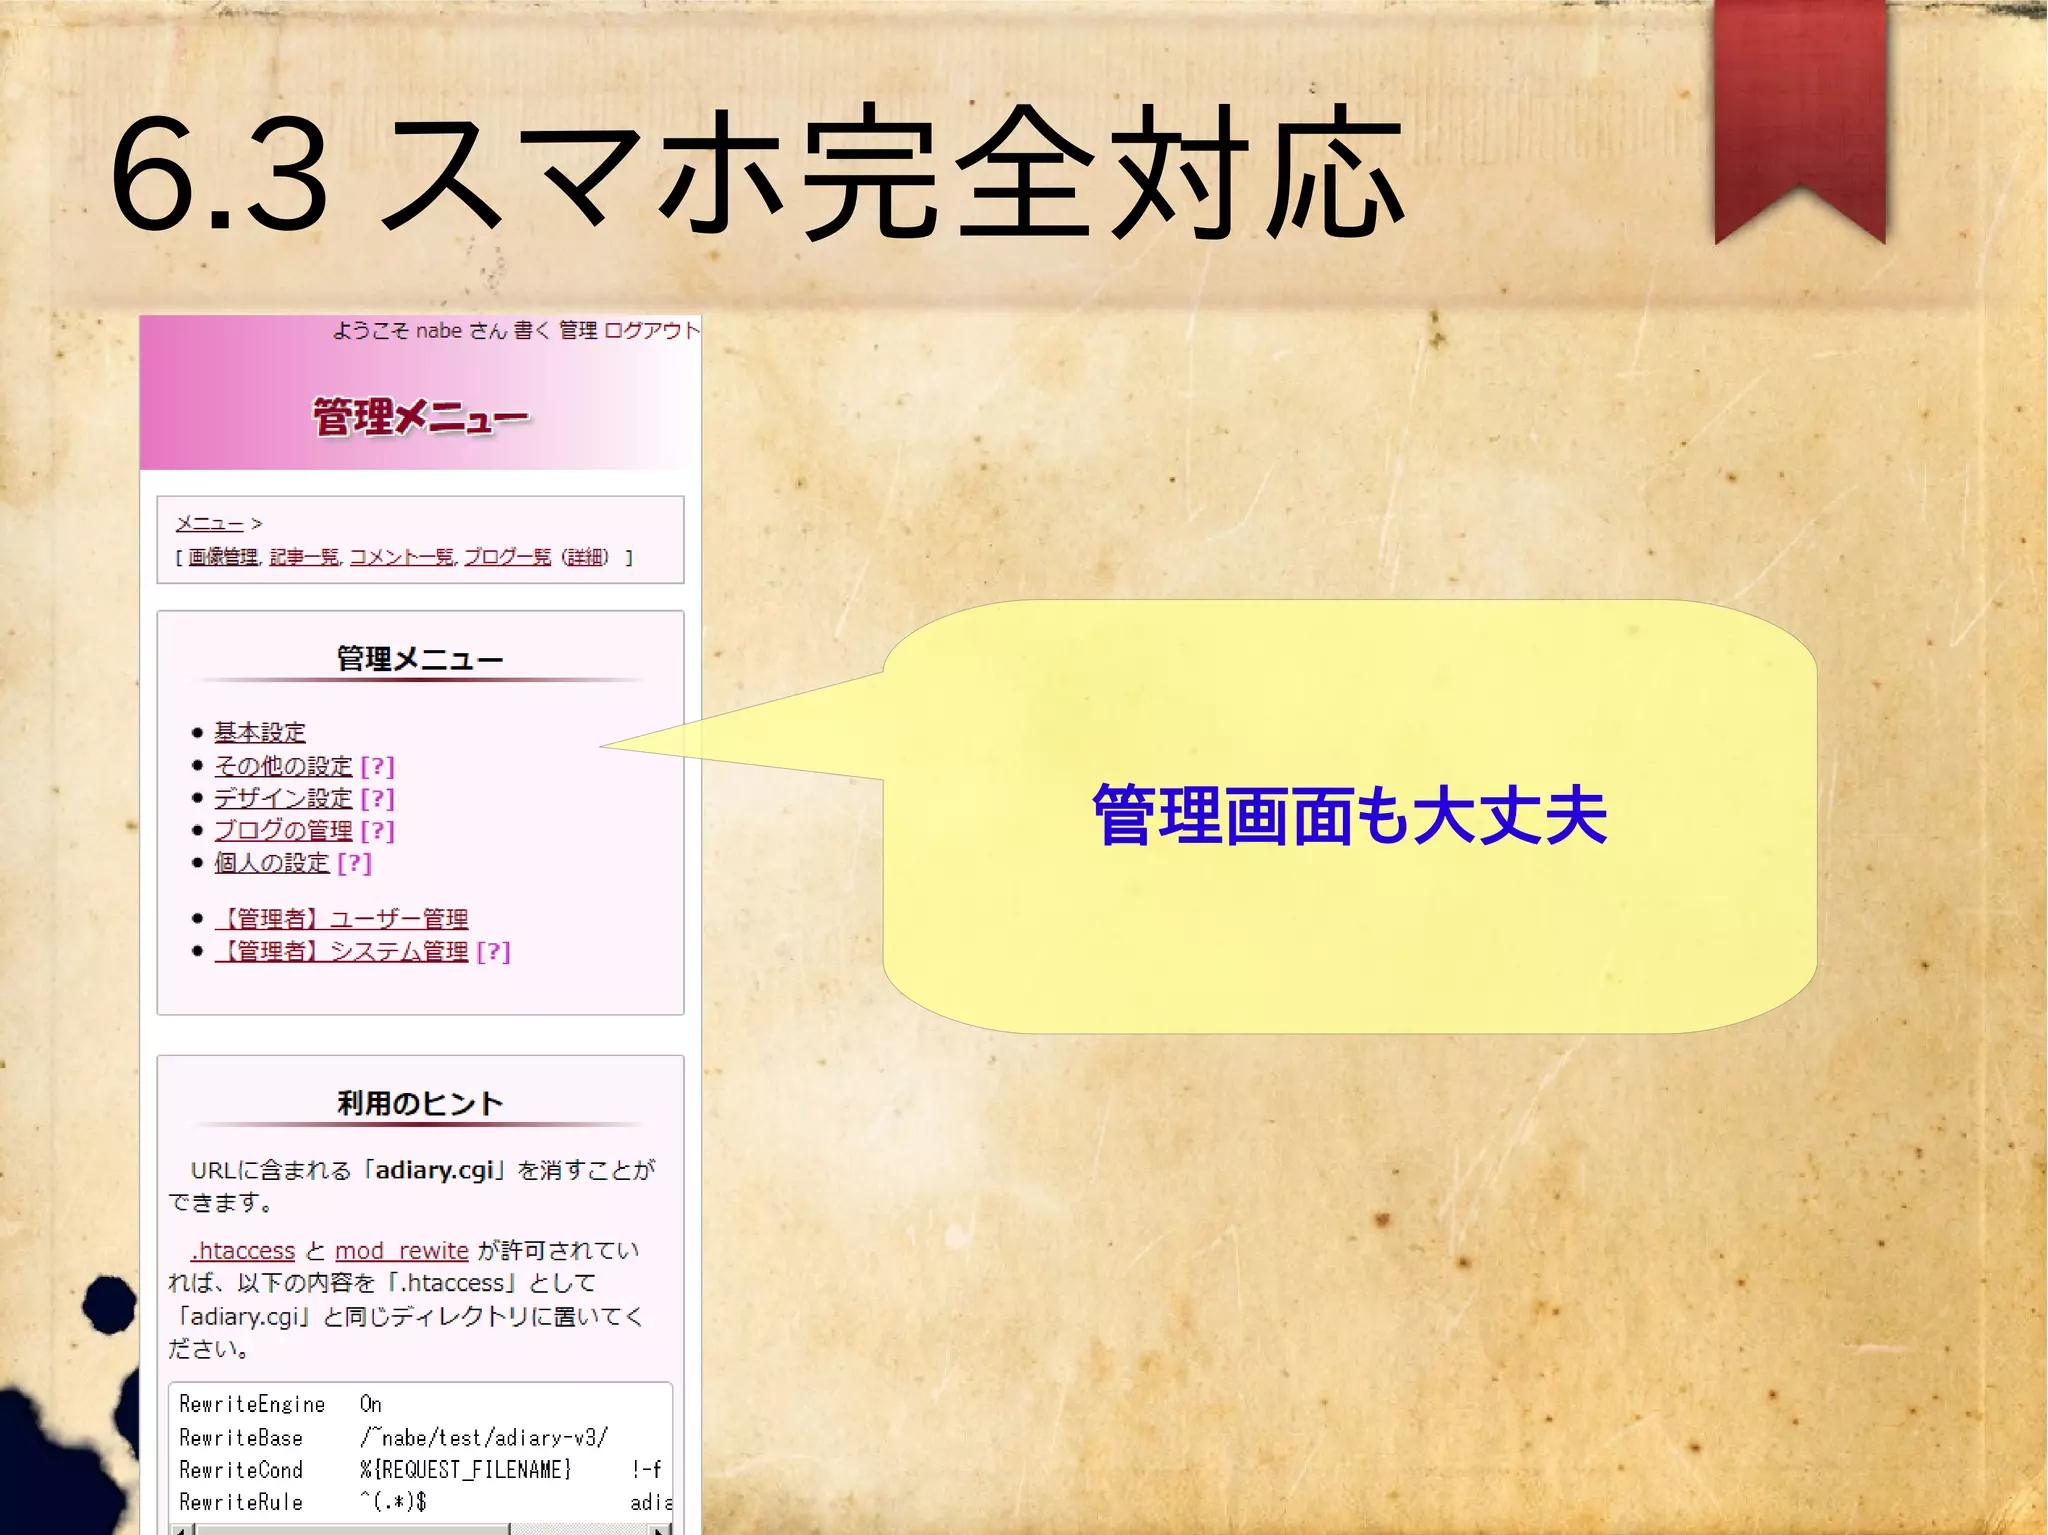Click the [?] help next to システム管理
Image resolution: width=2048 pixels, height=1535 pixels.
pyautogui.click(x=494, y=951)
